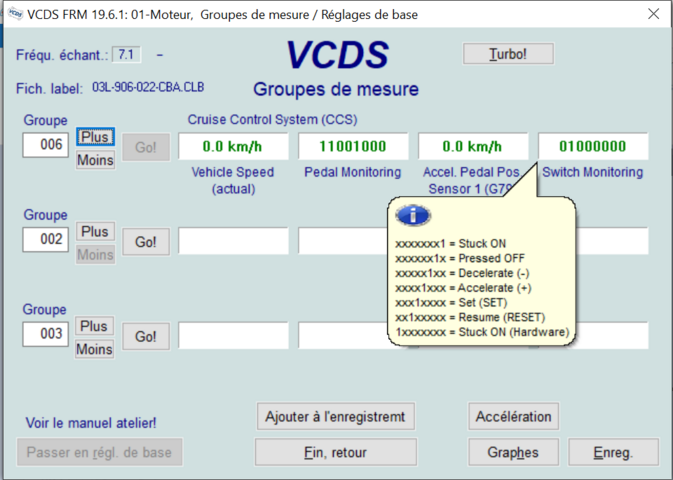The height and width of the screenshot is (480, 673).
Task: Increase group 006 with Plus
Action: tap(95, 137)
